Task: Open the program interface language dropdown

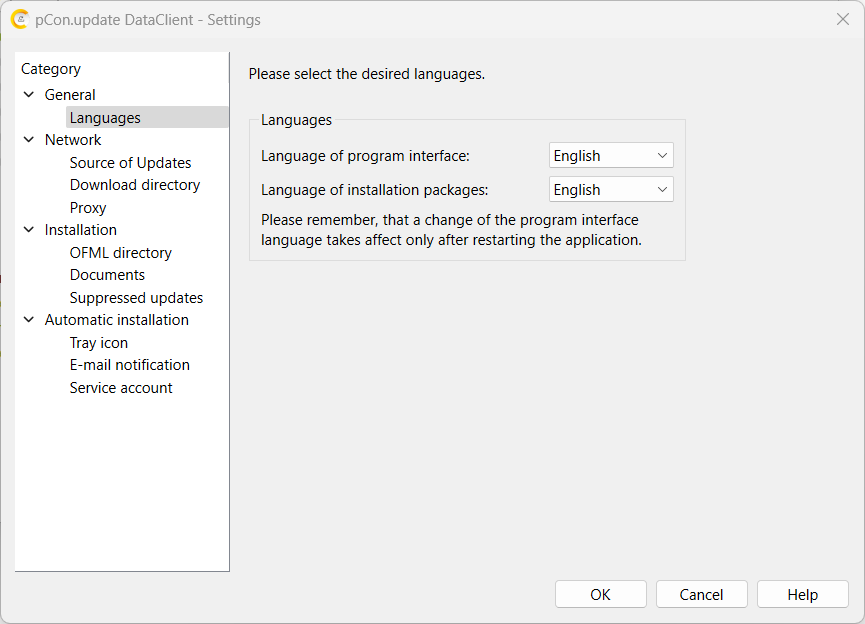Action: coord(611,156)
